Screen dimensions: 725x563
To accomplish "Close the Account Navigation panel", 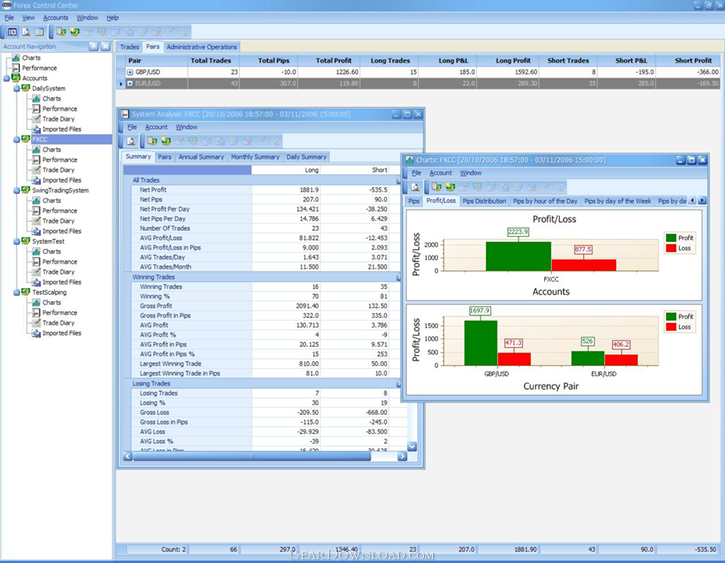I will click(105, 46).
